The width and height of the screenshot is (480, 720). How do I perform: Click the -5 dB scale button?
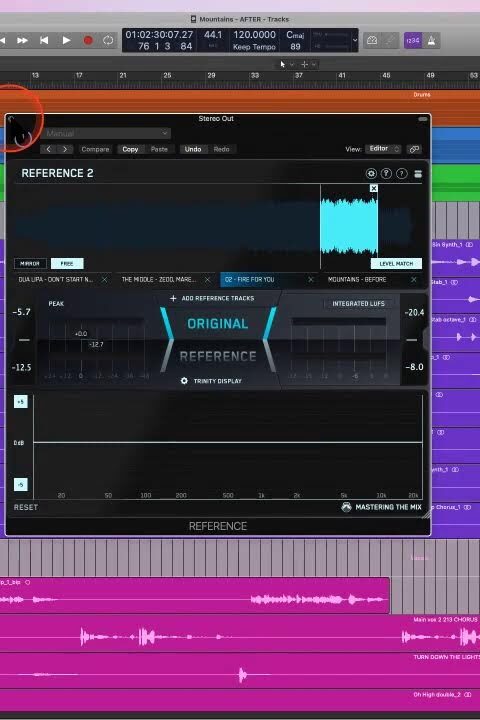tap(21, 484)
